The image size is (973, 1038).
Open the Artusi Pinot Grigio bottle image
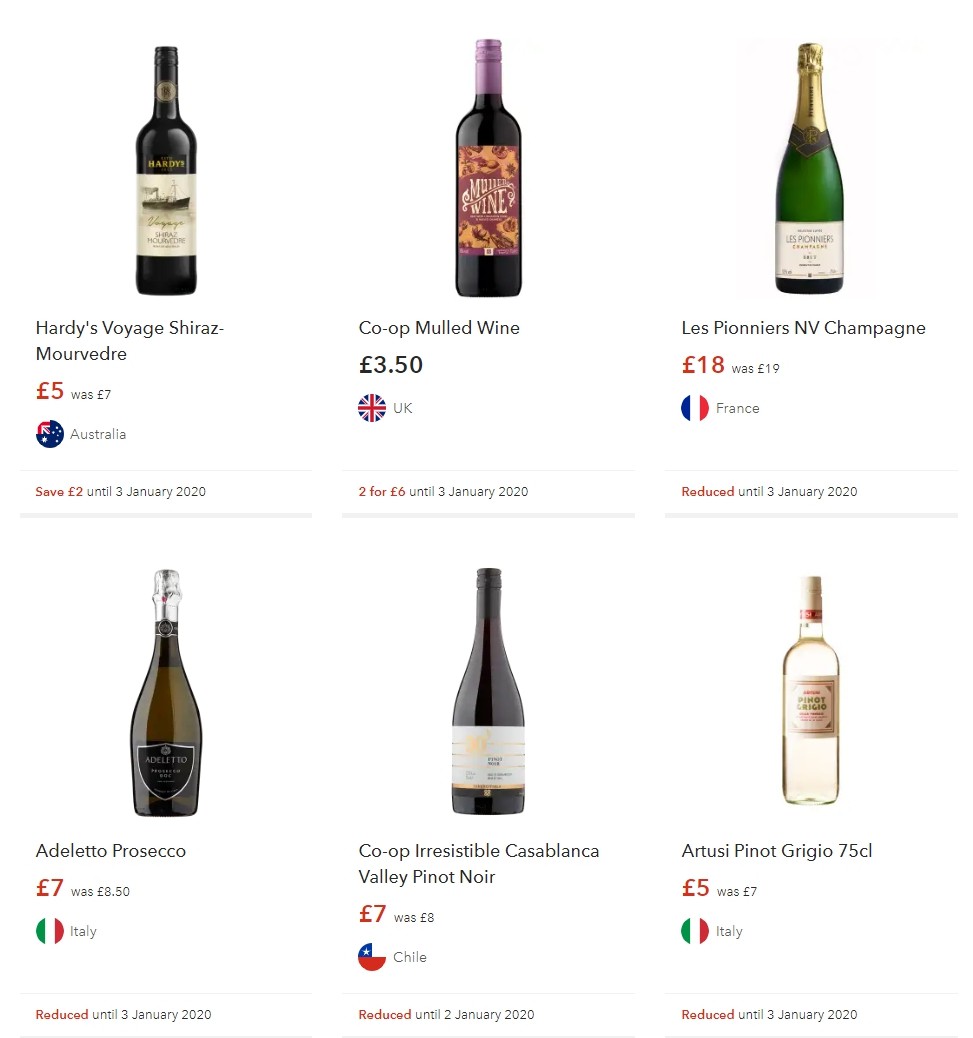[811, 693]
